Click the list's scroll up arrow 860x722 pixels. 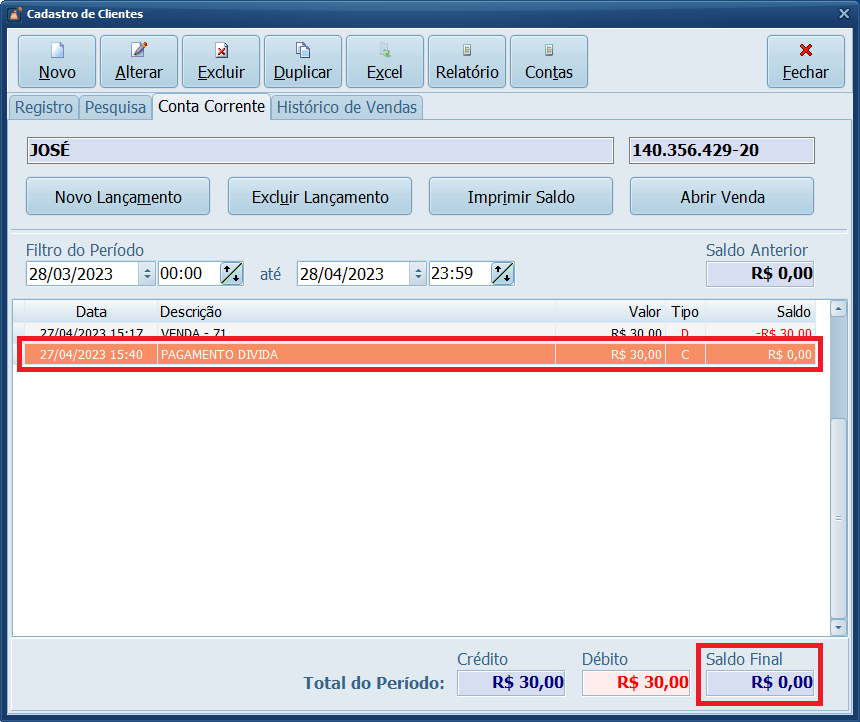838,311
